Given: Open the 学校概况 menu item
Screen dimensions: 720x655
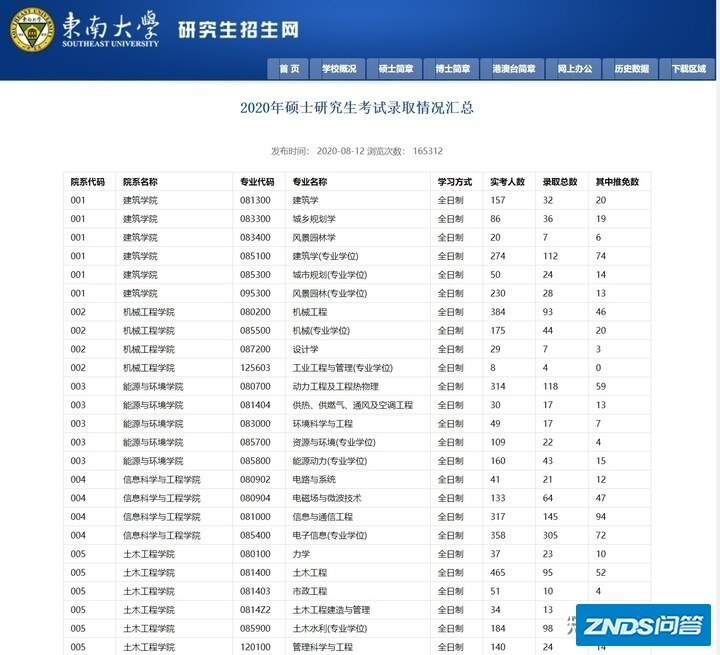Looking at the screenshot, I should point(339,69).
